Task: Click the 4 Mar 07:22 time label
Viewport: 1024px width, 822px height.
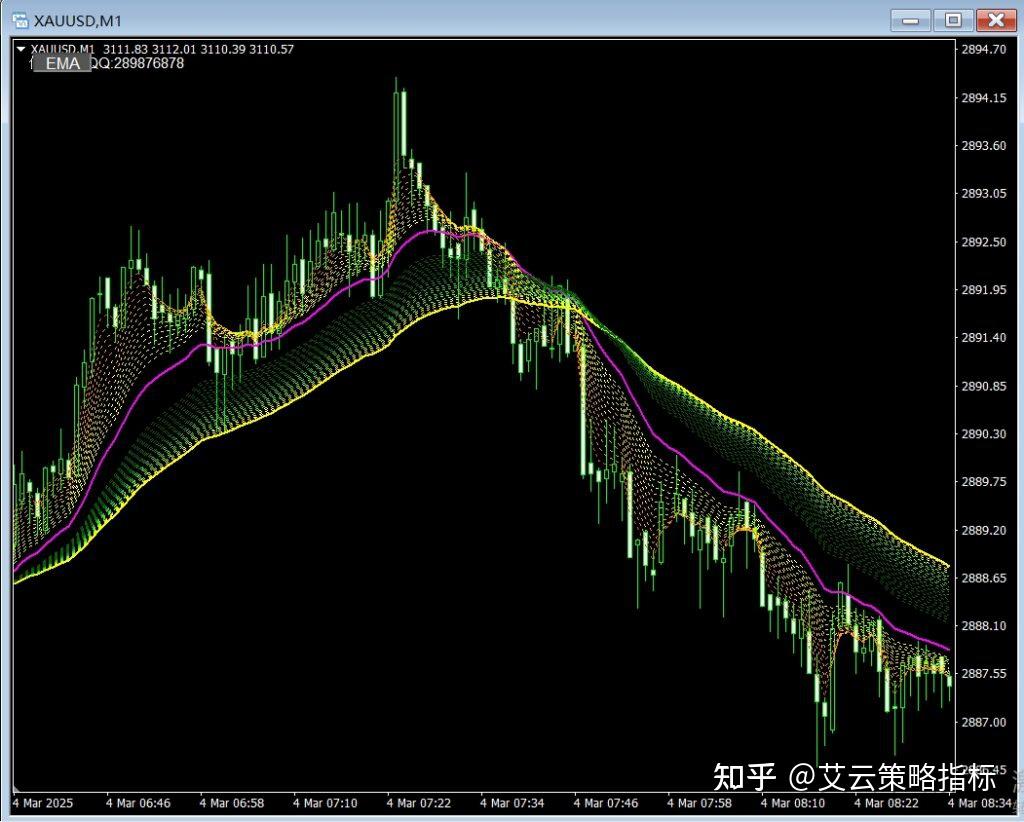Action: [419, 803]
